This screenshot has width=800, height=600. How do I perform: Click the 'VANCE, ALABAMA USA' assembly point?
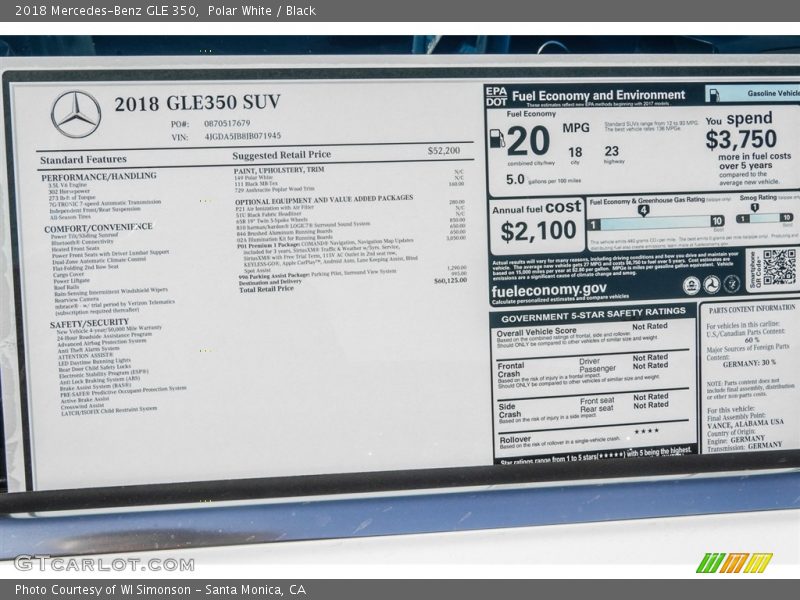745,423
